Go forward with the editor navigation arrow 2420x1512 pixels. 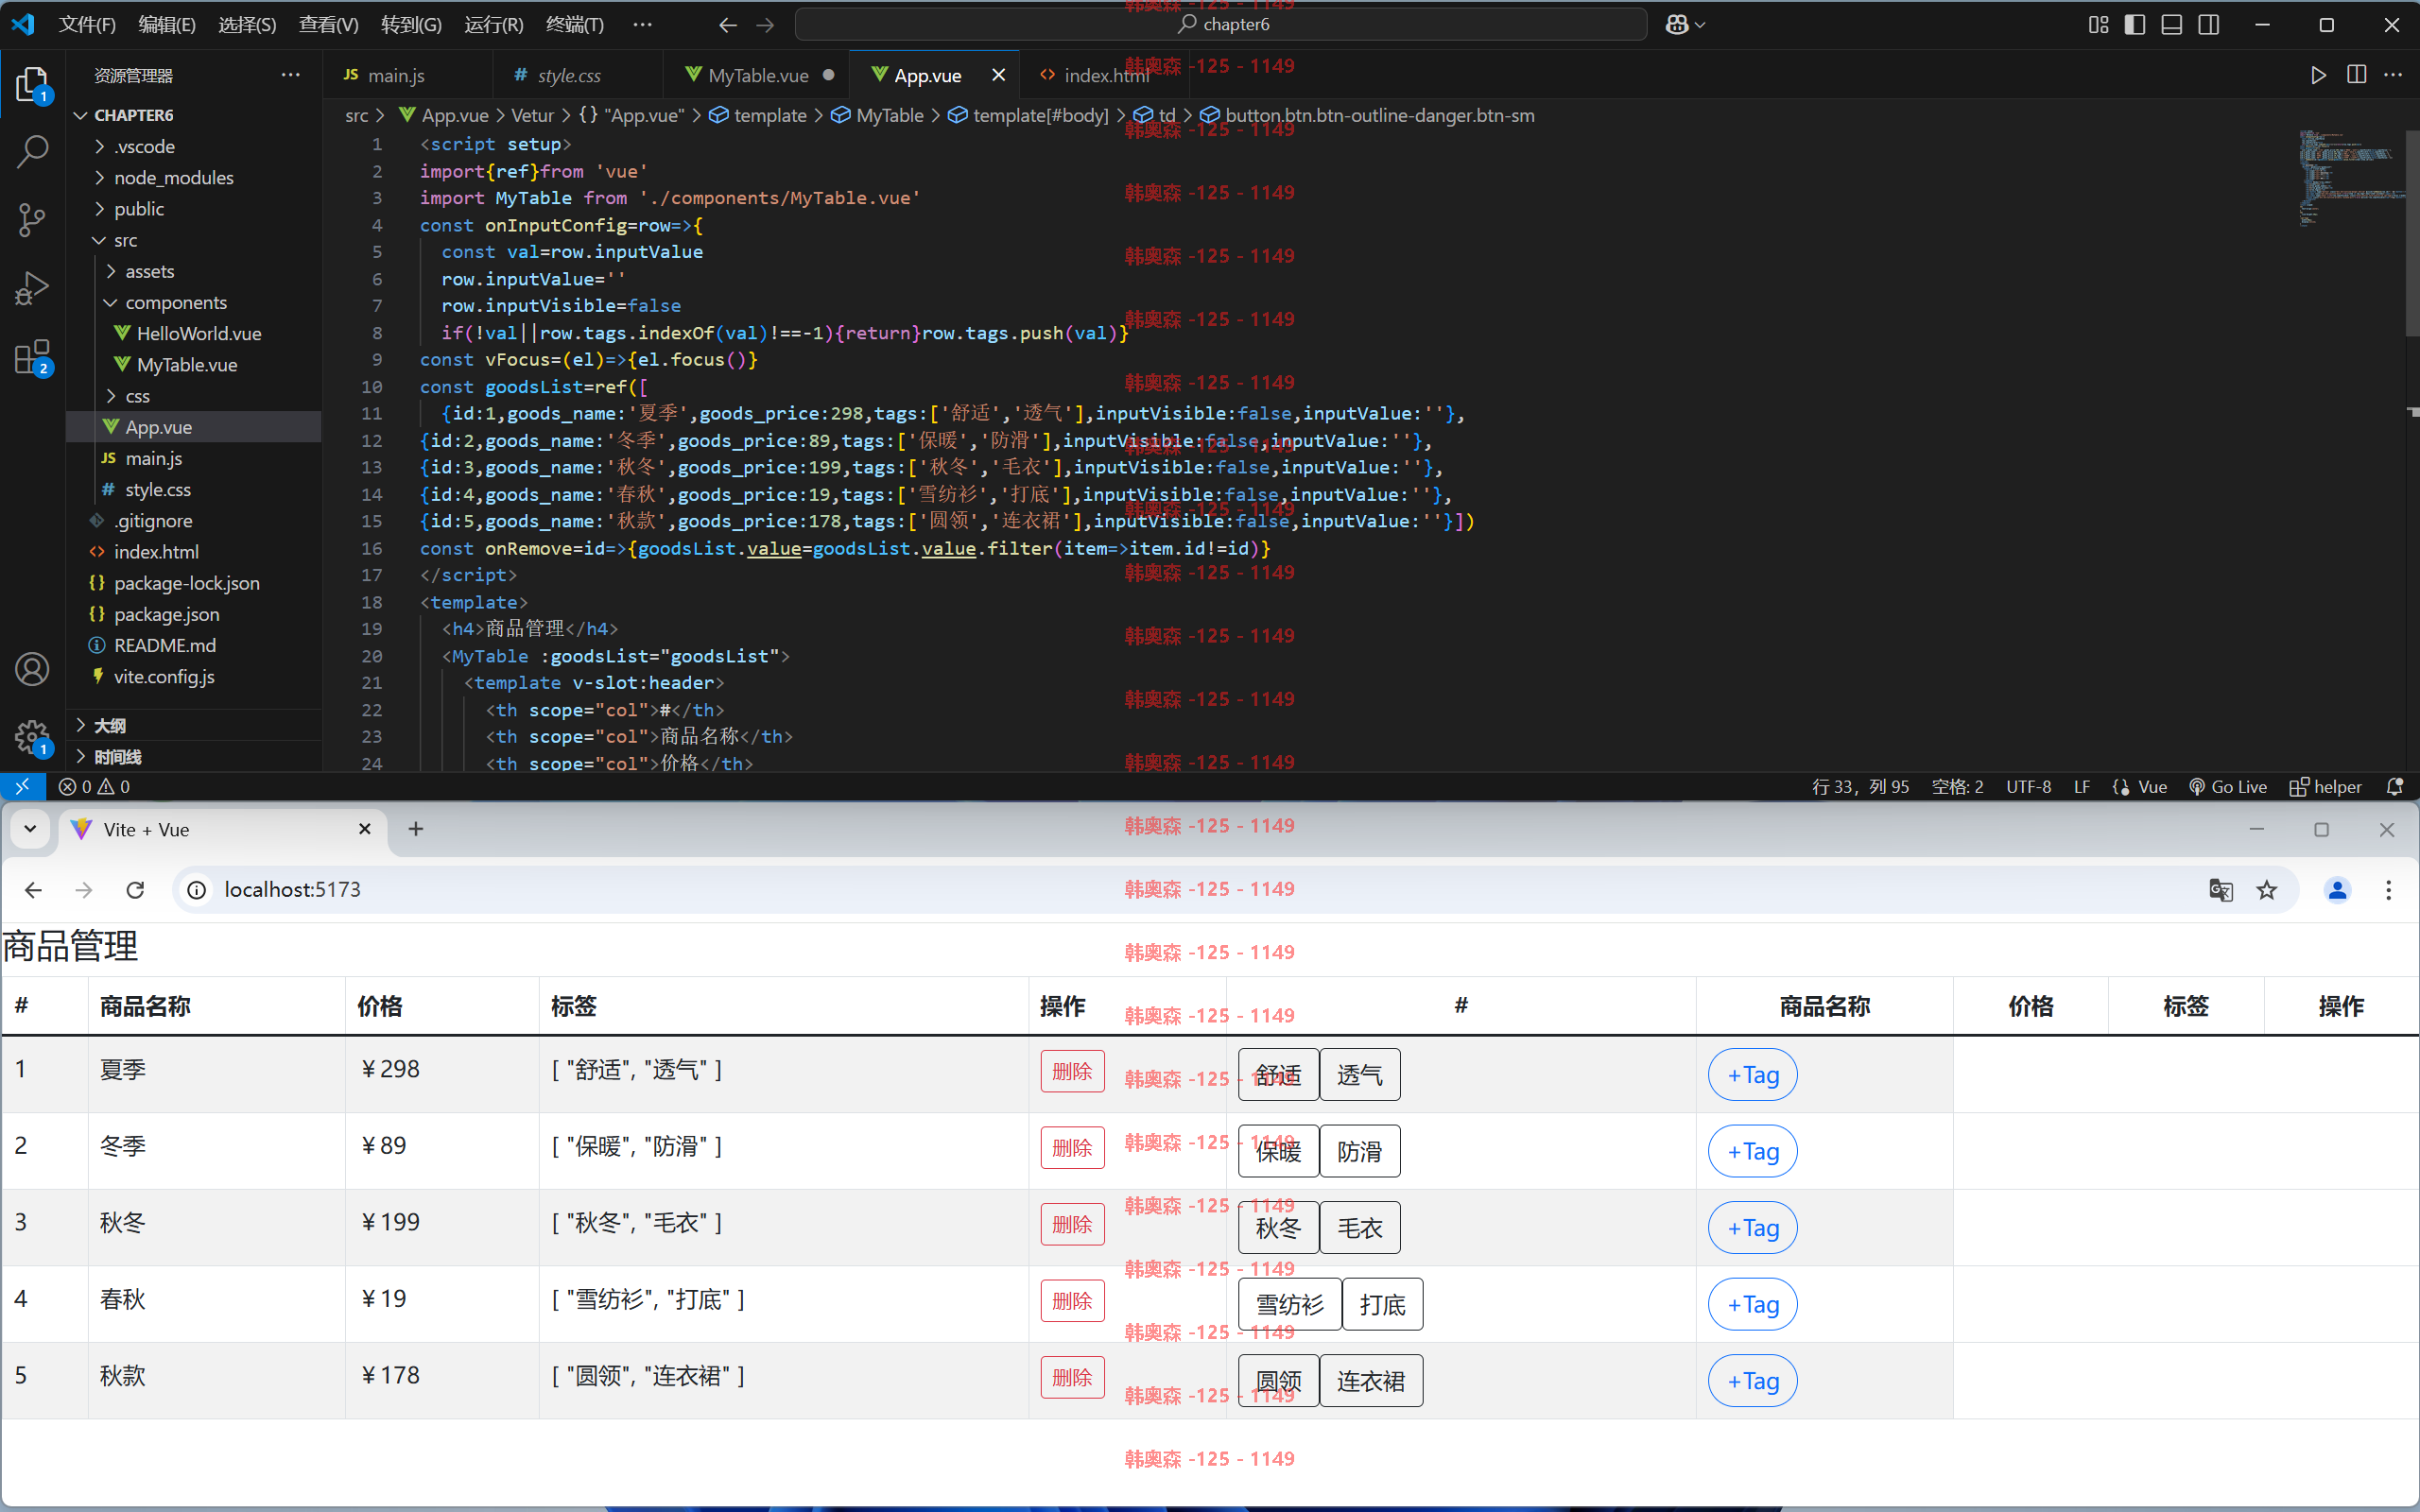pos(765,25)
